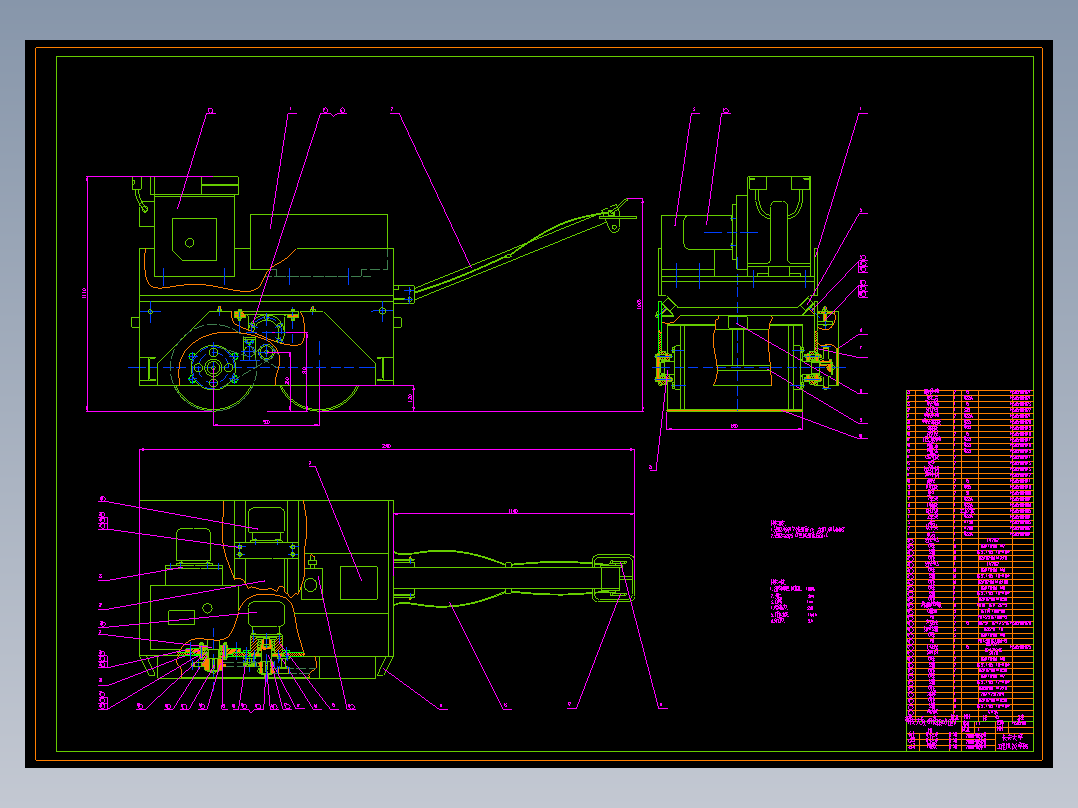Viewport: 1078px width, 808px height.
Task: Select the angled steering arm in side view
Action: [x=509, y=256]
